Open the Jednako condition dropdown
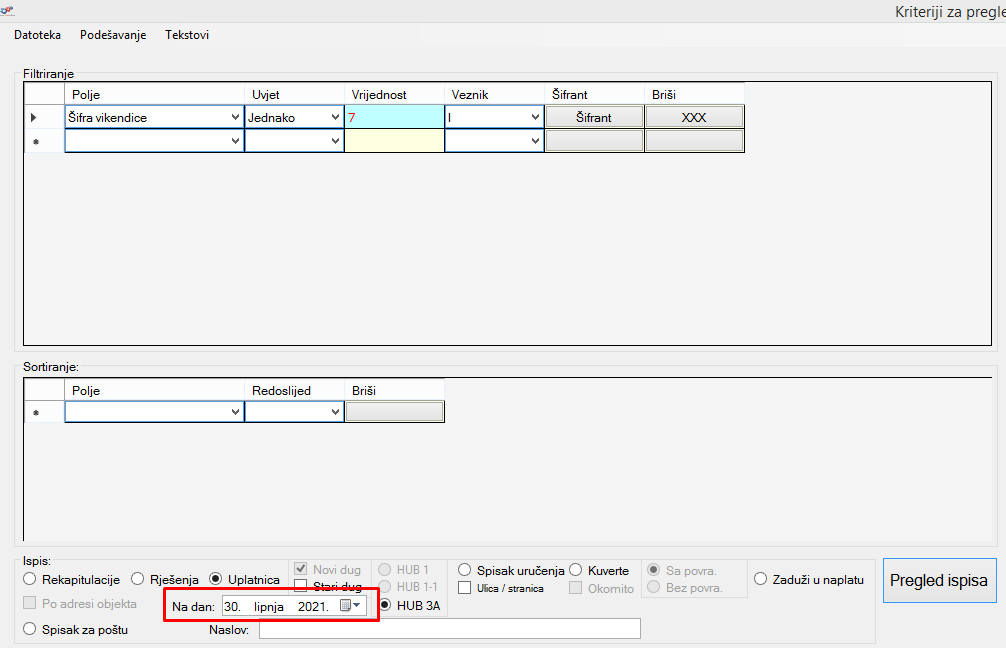The image size is (1006, 648). [x=334, y=117]
